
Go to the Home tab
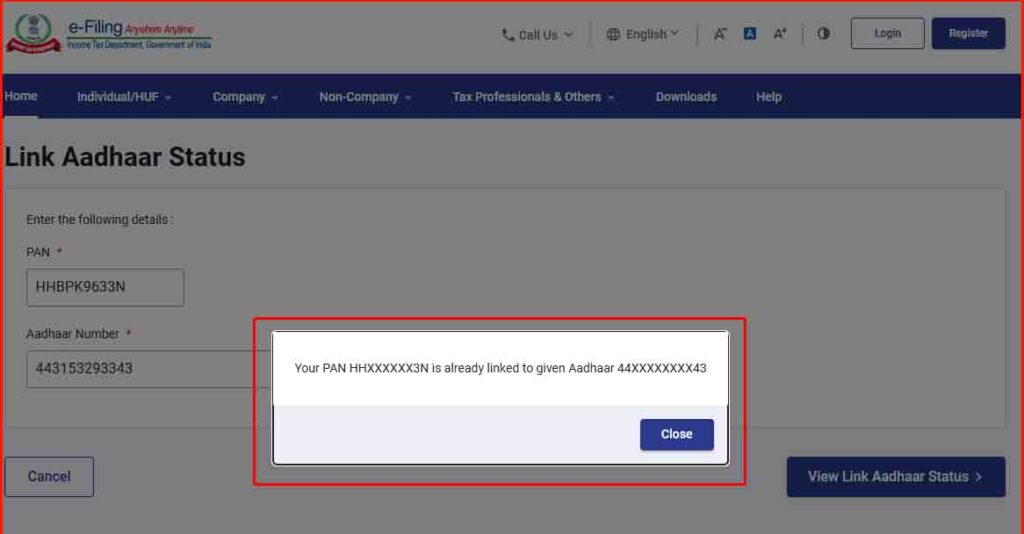[x=21, y=96]
